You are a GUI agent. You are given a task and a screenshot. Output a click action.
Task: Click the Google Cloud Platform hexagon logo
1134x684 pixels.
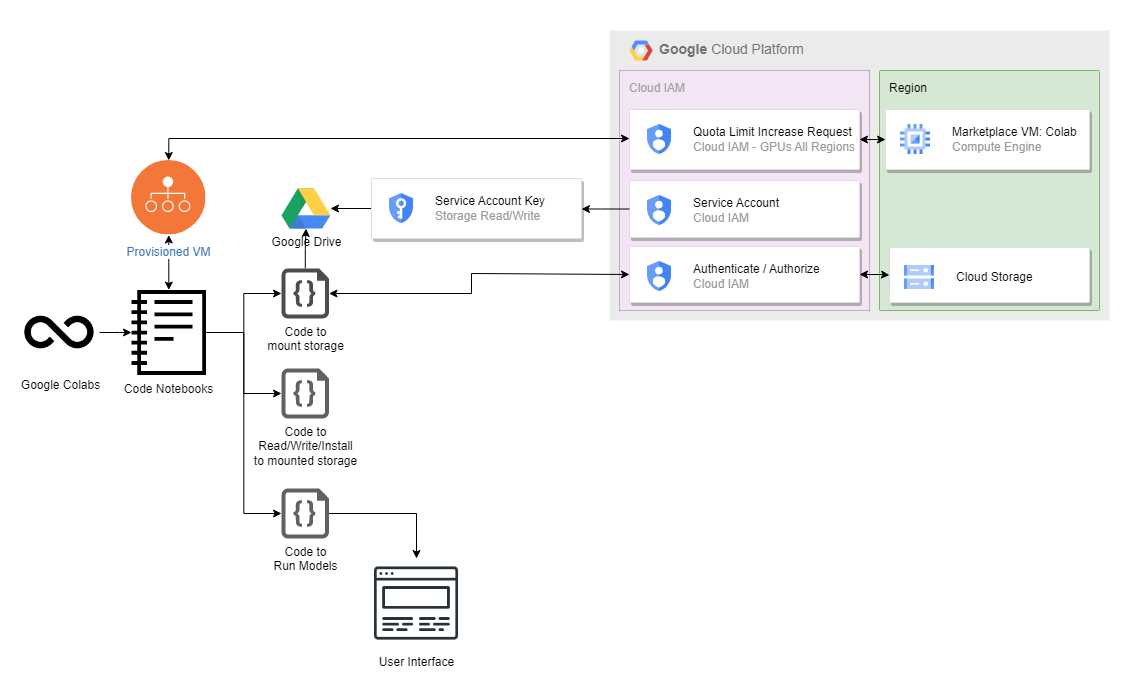click(641, 50)
